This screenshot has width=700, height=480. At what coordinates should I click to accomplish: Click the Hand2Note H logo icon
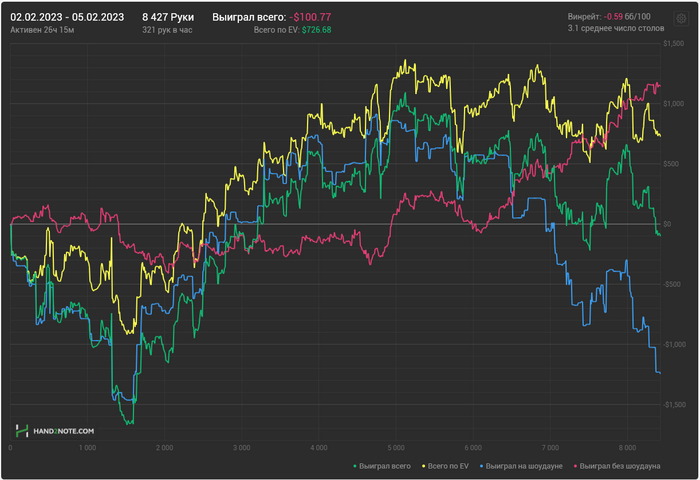[x=21, y=430]
